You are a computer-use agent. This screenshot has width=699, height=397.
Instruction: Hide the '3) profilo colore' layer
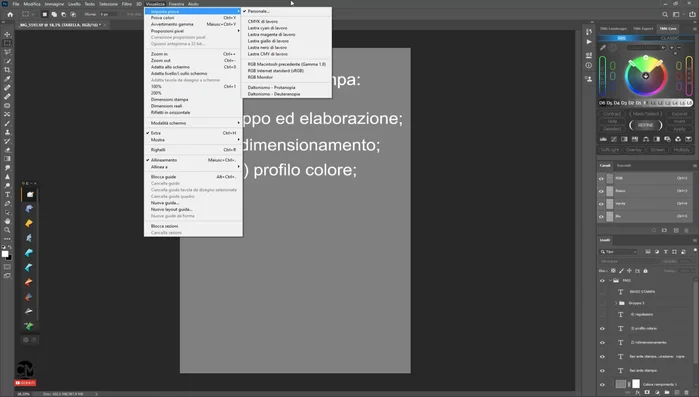pos(602,328)
